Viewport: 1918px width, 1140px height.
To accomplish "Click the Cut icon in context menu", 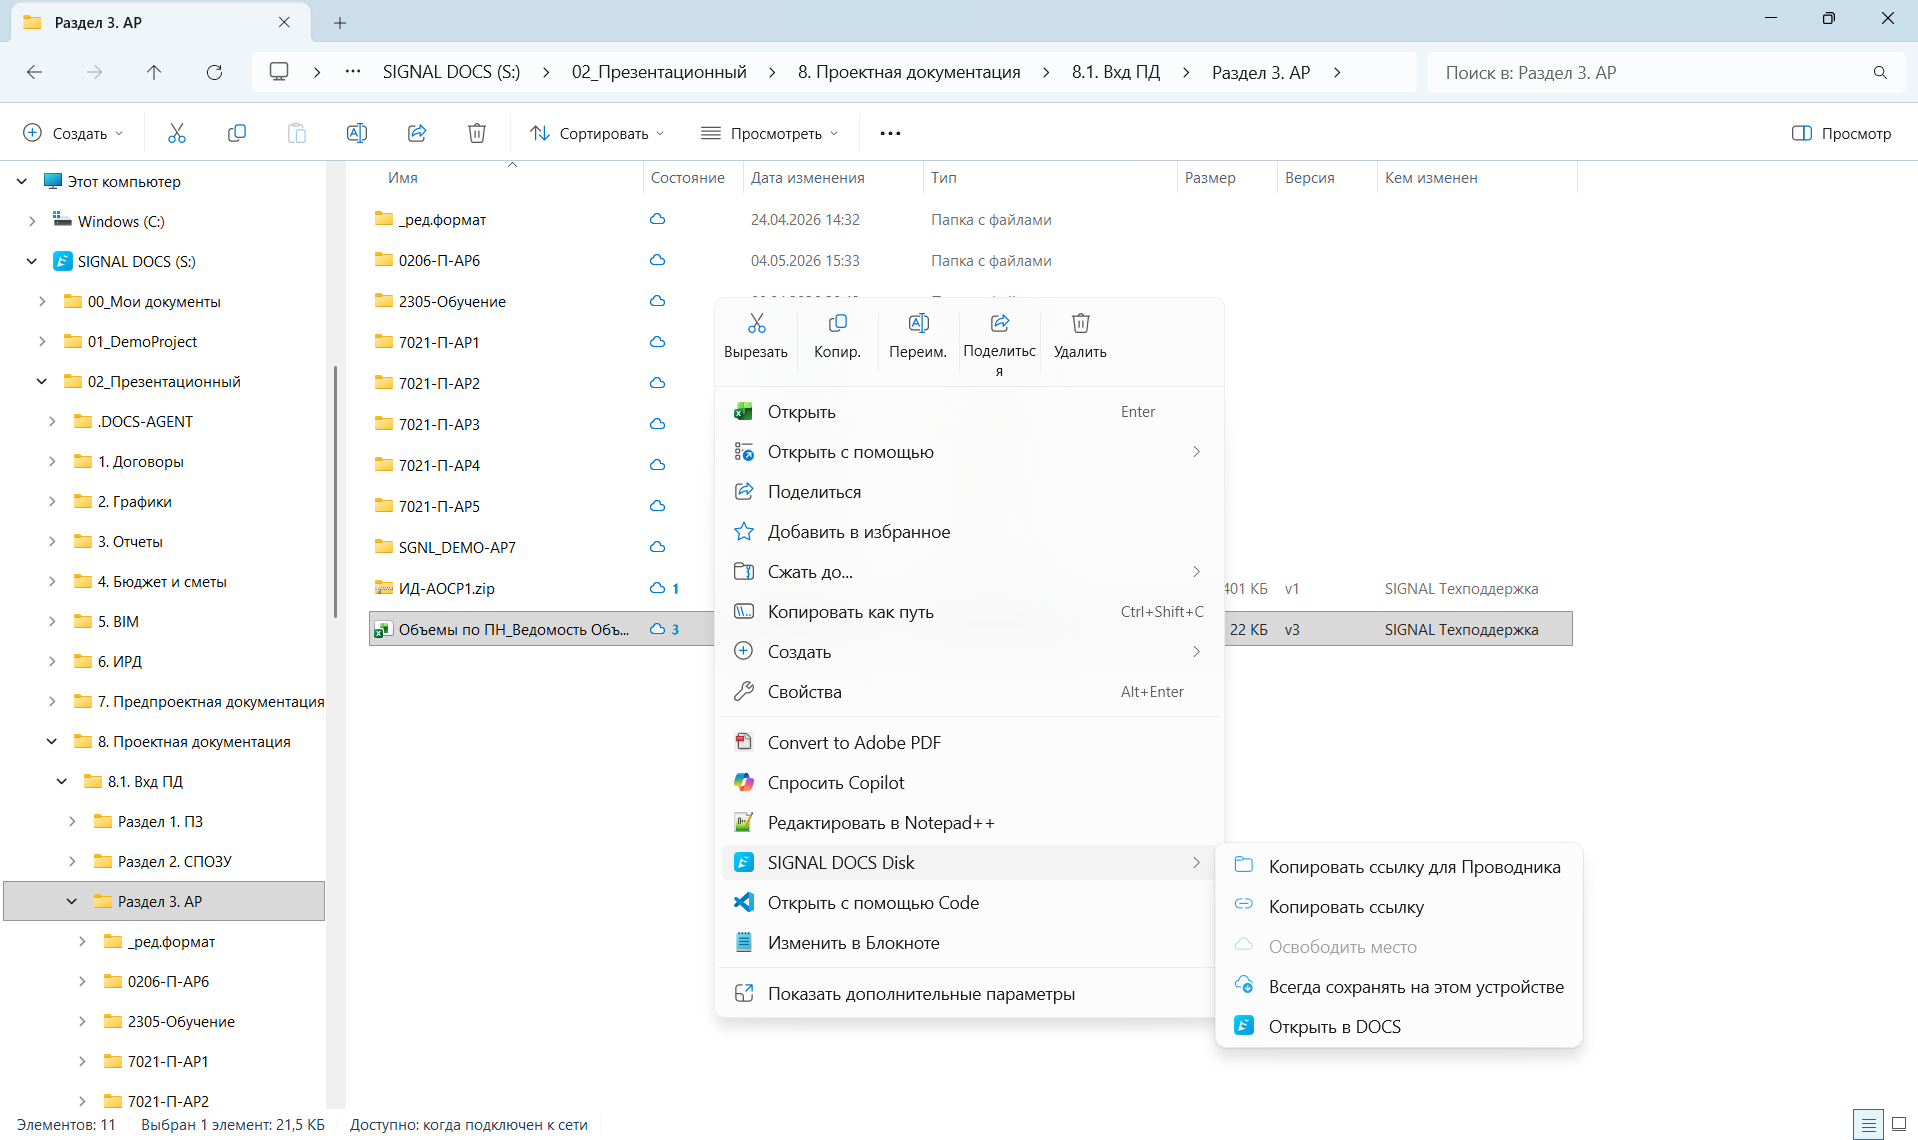I will pyautogui.click(x=756, y=324).
